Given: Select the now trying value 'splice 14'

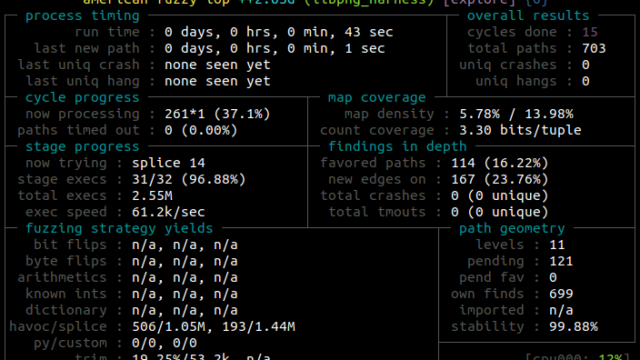Looking at the screenshot, I should [168, 163].
